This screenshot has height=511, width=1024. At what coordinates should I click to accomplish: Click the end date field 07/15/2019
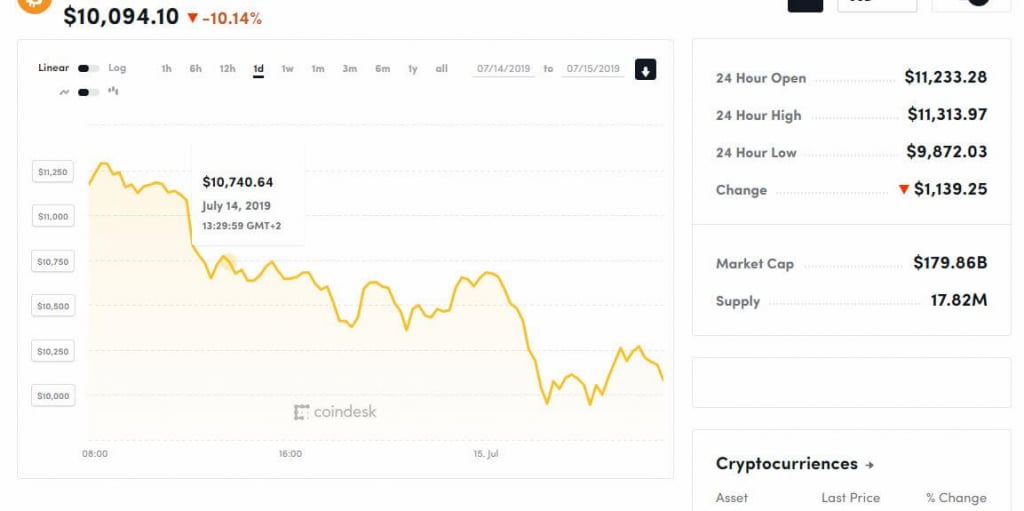(x=593, y=69)
